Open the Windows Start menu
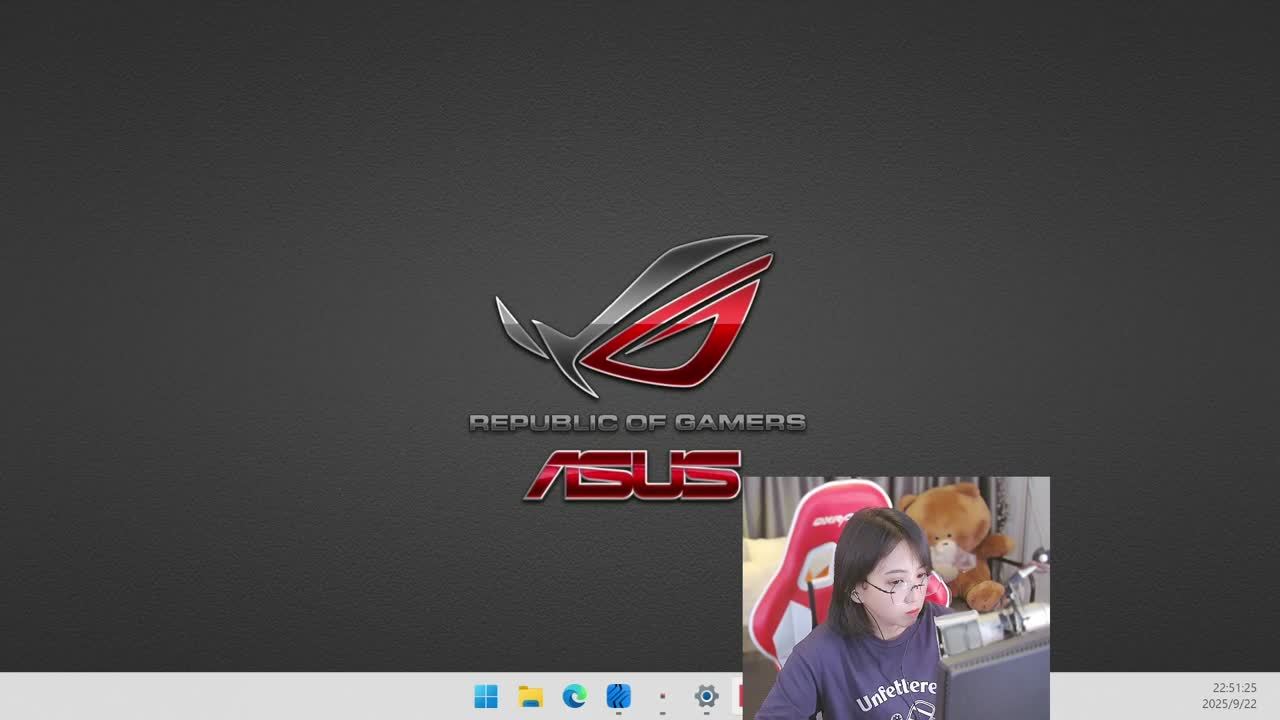1280x720 pixels. pyautogui.click(x=486, y=697)
